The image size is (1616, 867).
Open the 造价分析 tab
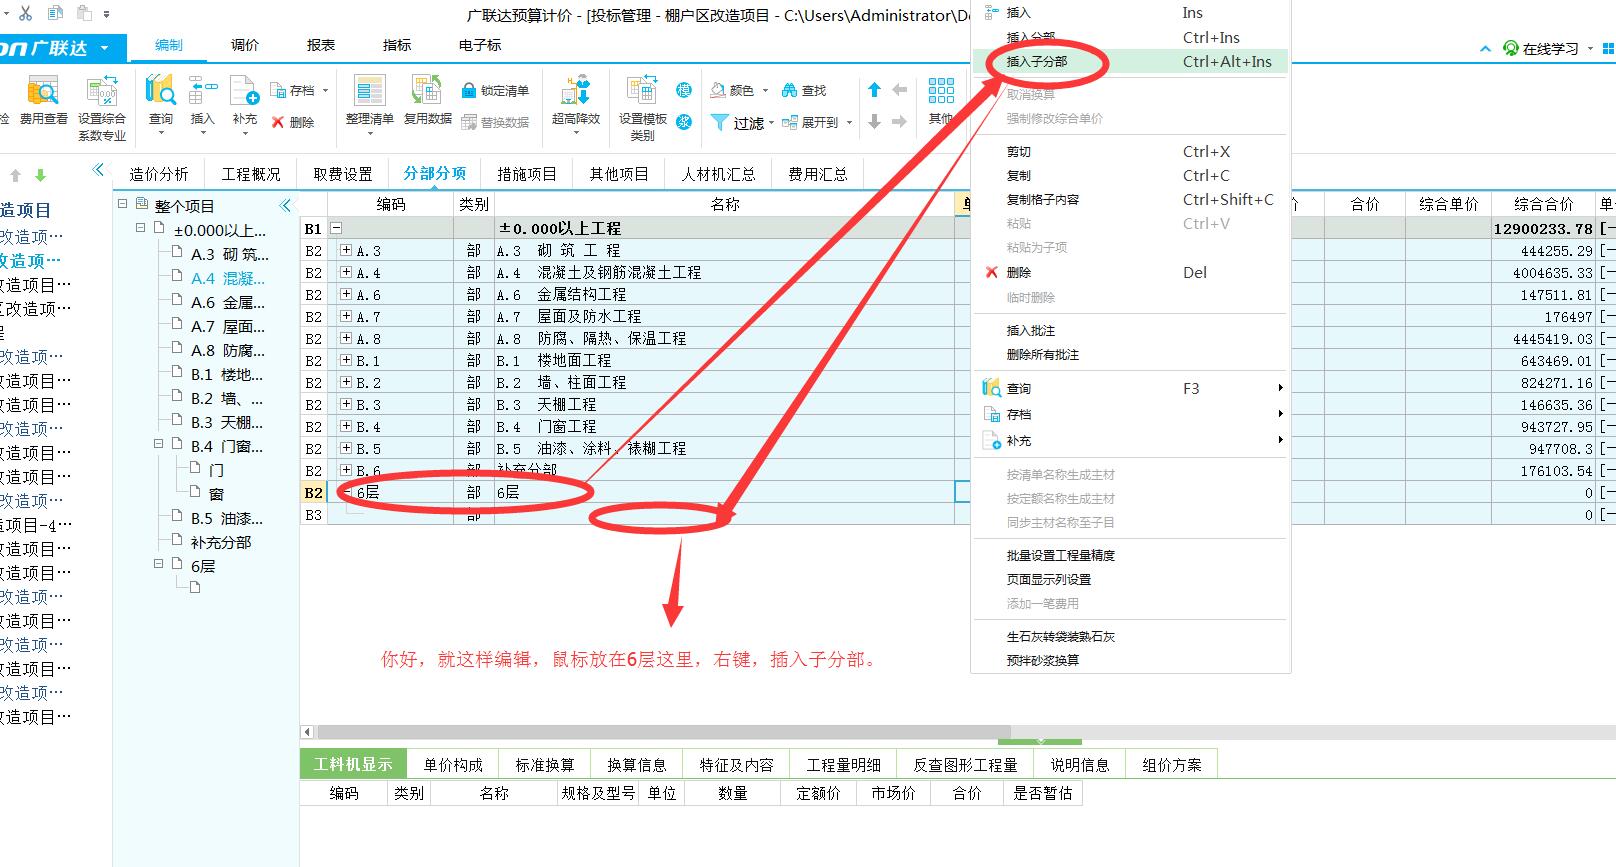(158, 174)
